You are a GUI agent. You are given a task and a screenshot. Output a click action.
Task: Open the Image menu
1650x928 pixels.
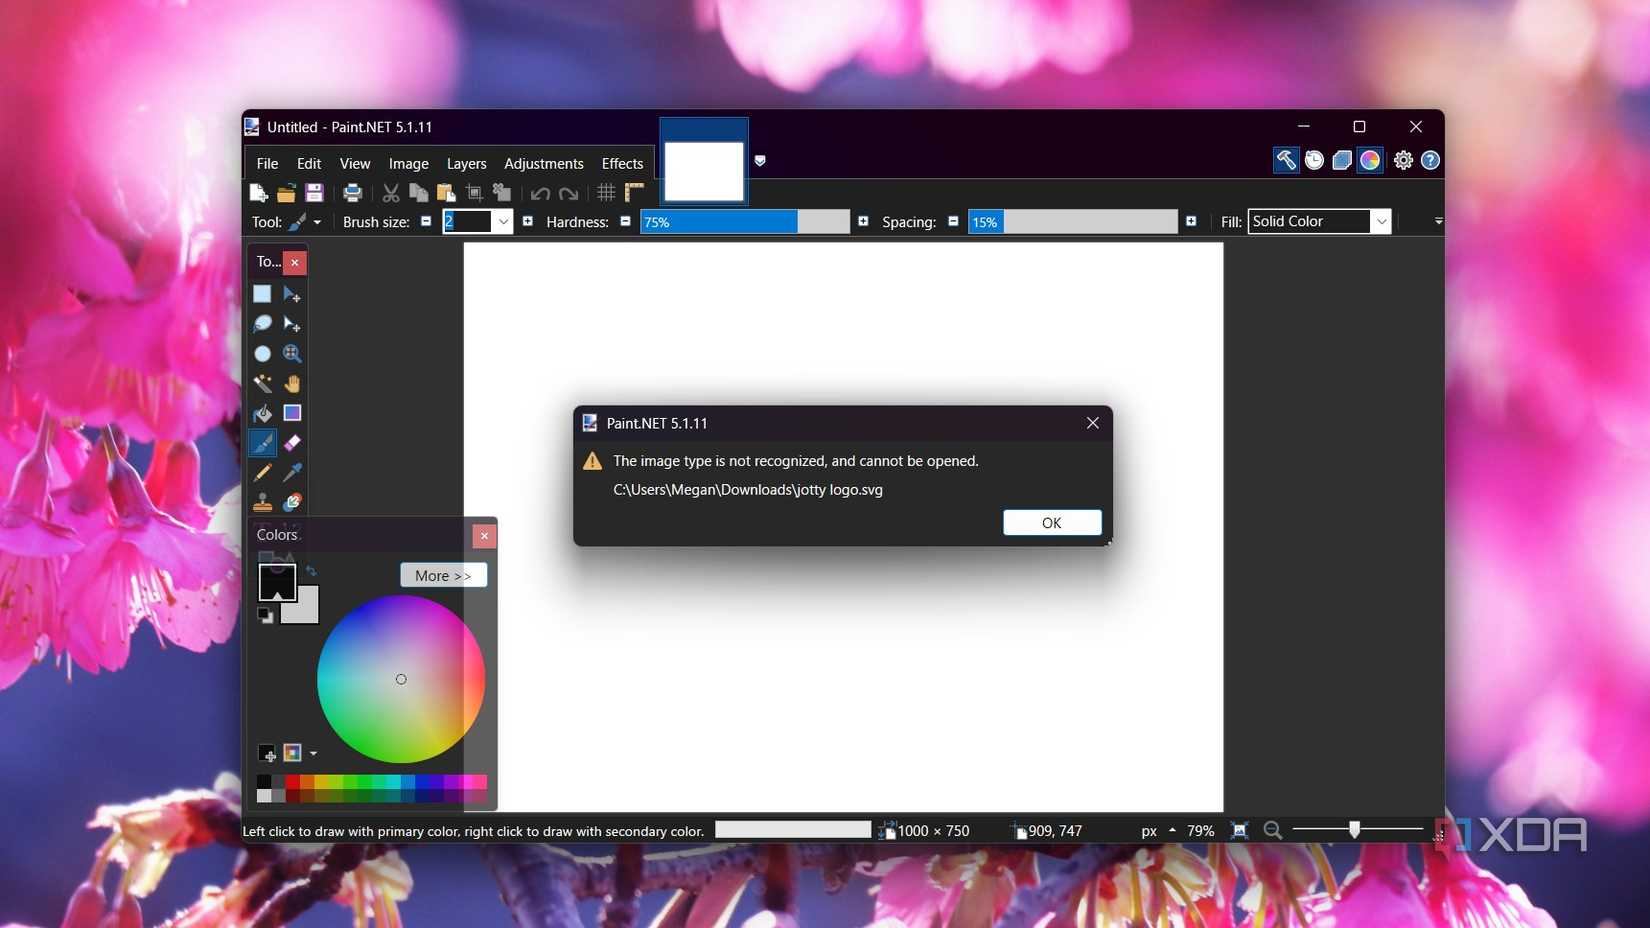coord(408,164)
